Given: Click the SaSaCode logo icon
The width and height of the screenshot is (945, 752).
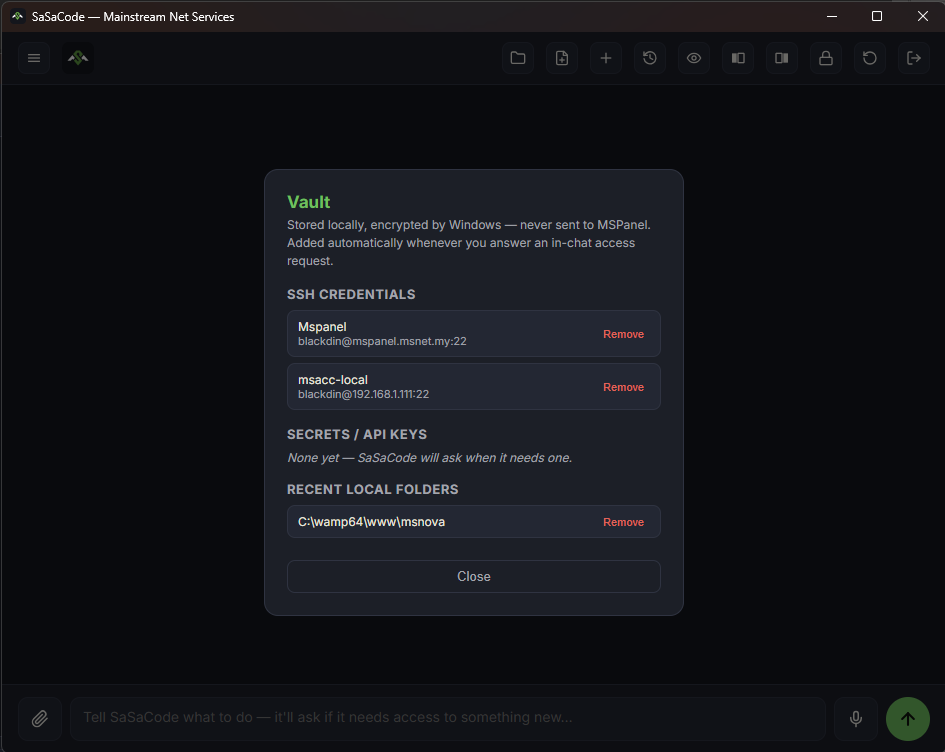Looking at the screenshot, I should click(78, 58).
